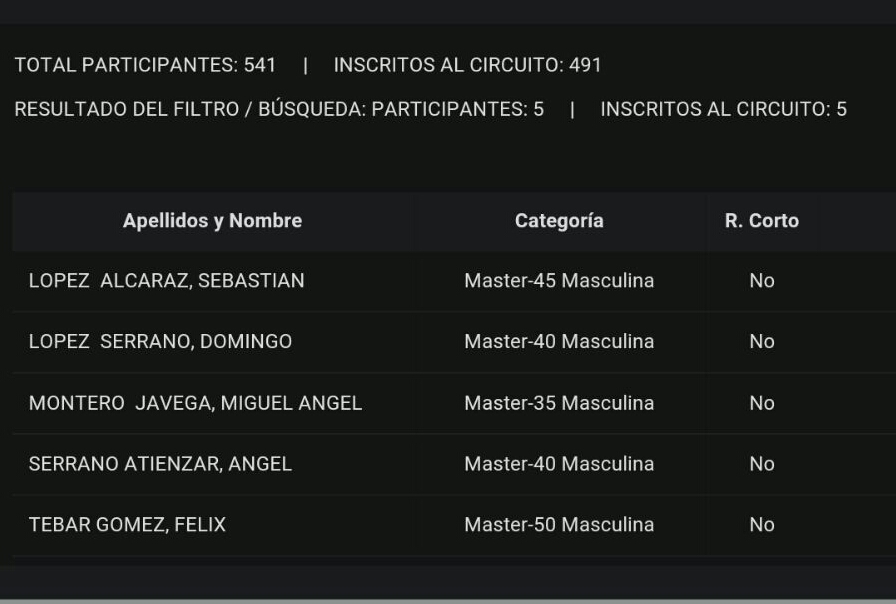Click Master-35 Masculina category cell
The height and width of the screenshot is (604, 896).
[559, 403]
